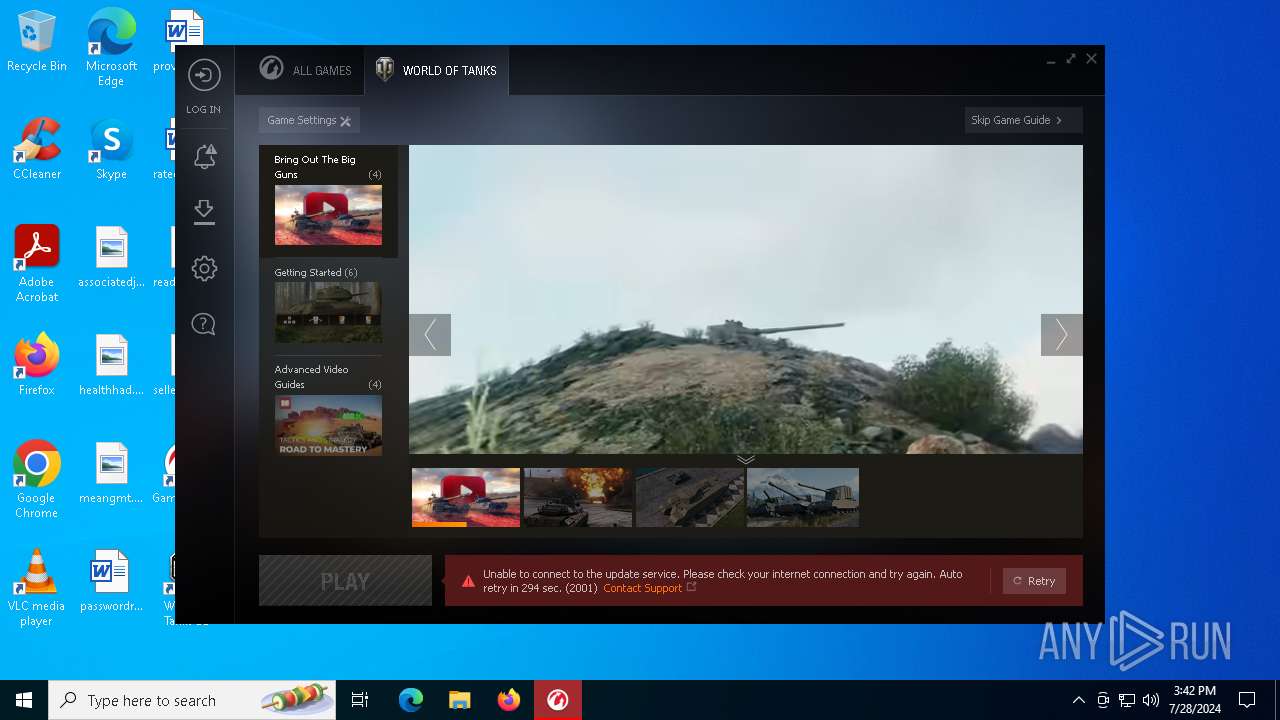Viewport: 1280px width, 720px height.
Task: Select the fourth snowy tank thumbnail
Action: click(x=803, y=497)
